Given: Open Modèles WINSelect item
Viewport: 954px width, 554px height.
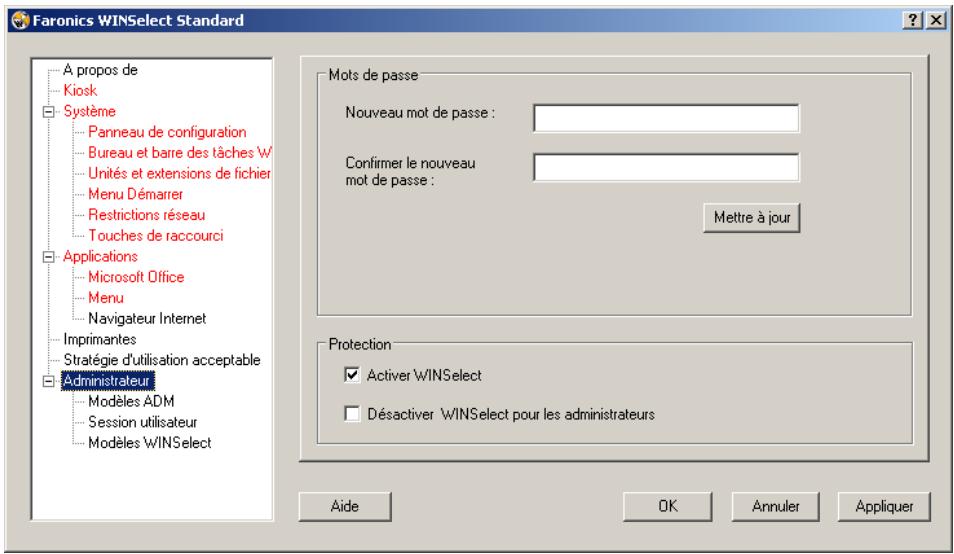Looking at the screenshot, I should click(x=150, y=443).
